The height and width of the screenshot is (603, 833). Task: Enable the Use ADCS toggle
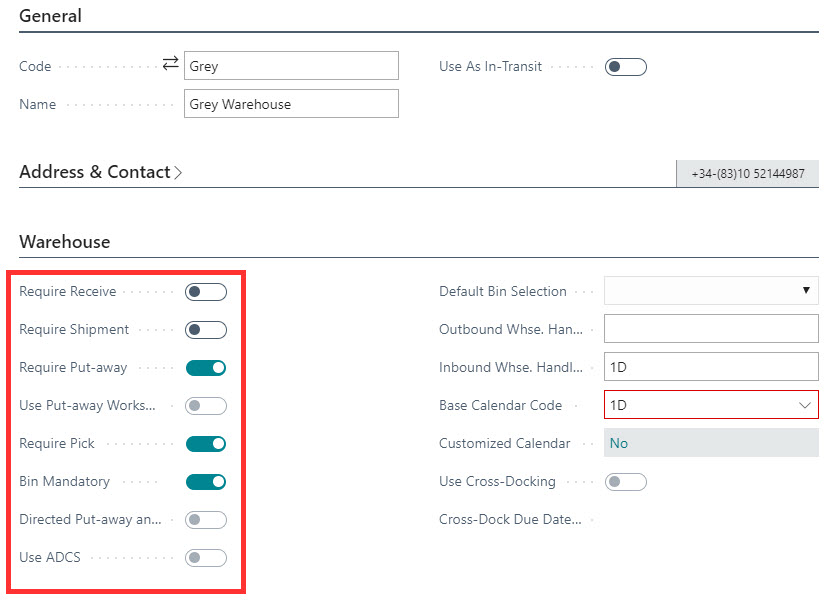click(206, 558)
